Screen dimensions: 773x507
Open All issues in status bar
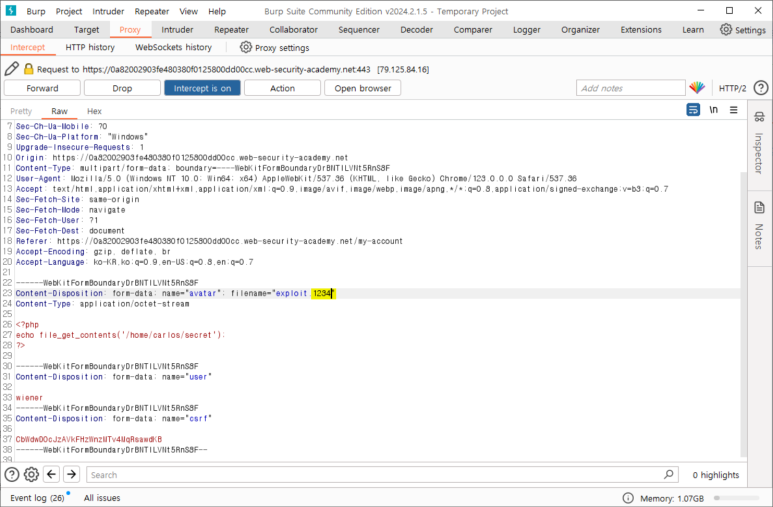coord(102,498)
